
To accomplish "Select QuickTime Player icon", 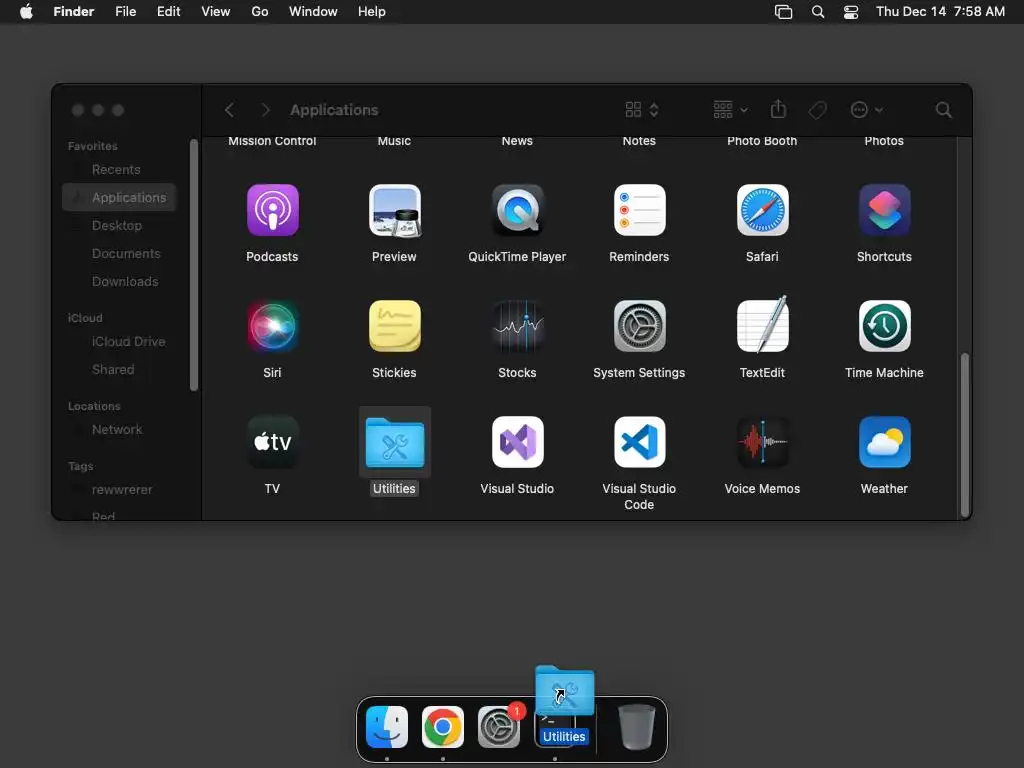I will (x=517, y=210).
